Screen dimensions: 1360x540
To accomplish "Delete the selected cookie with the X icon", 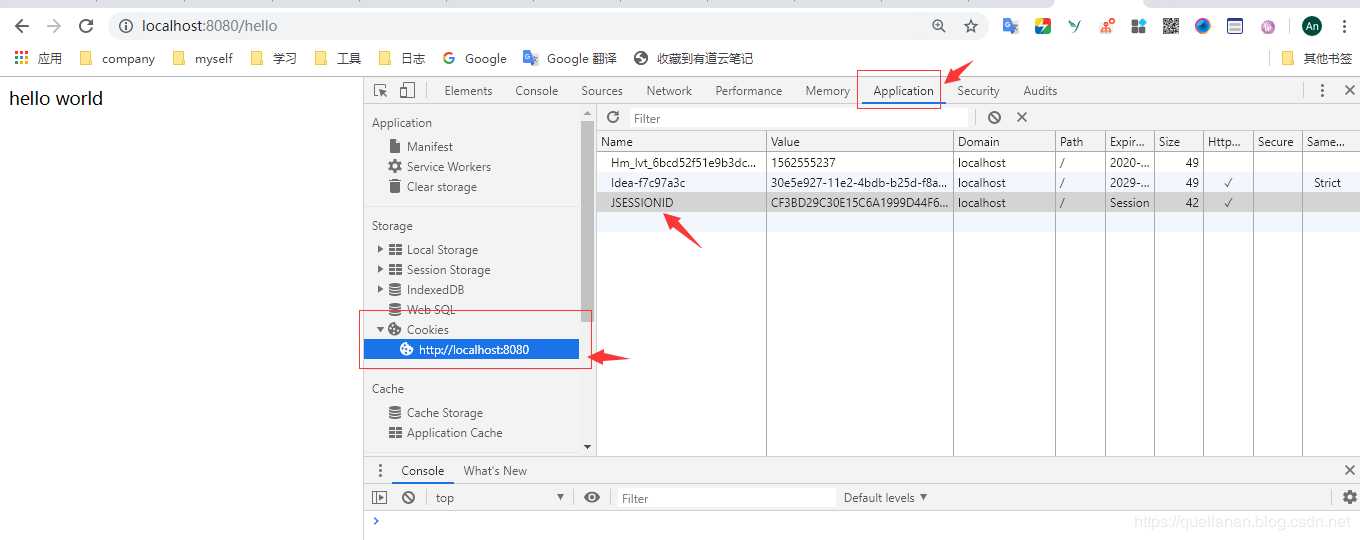I will pos(1022,117).
